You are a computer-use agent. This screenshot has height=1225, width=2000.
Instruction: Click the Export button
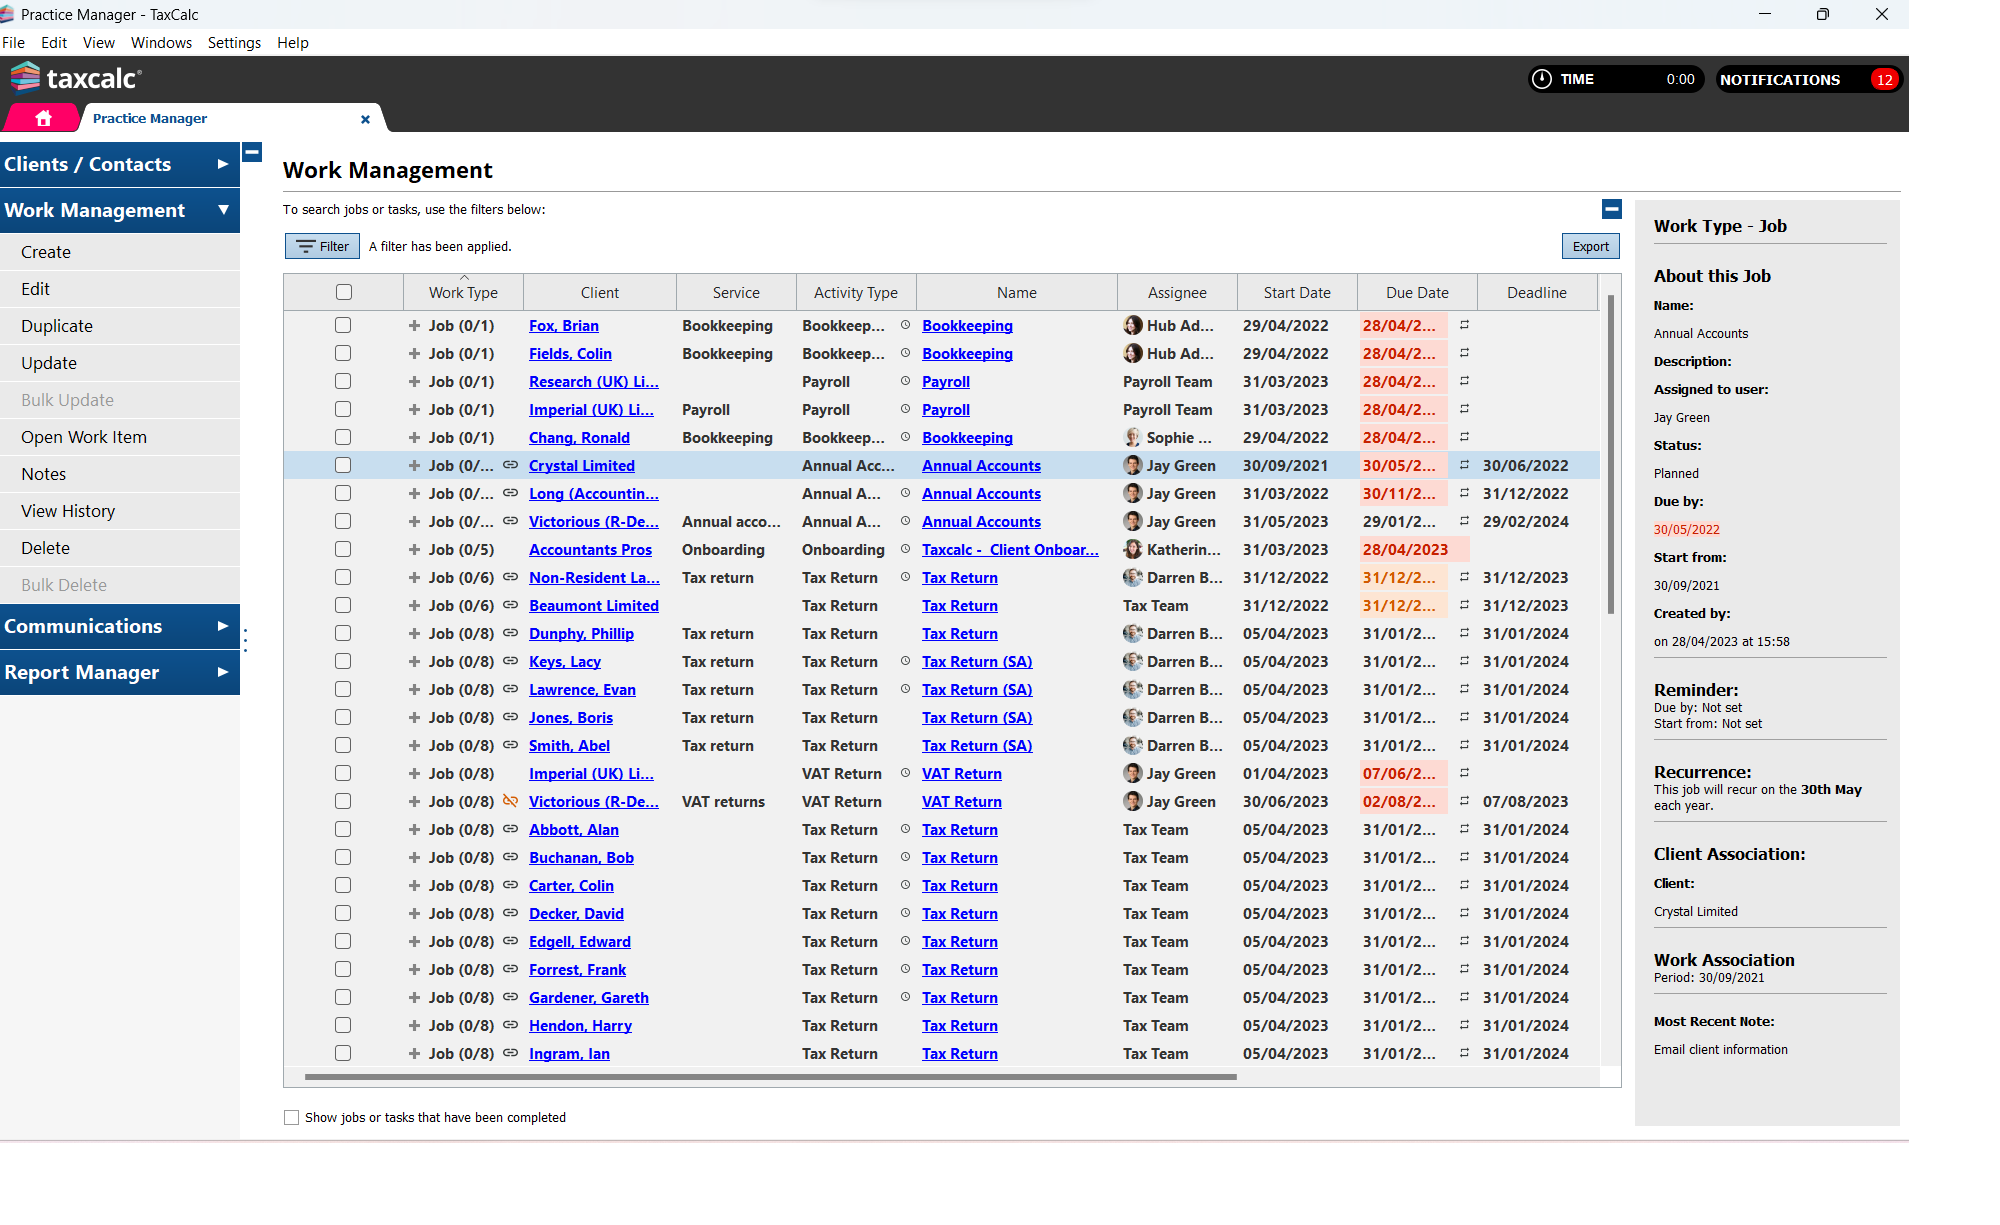[1590, 246]
